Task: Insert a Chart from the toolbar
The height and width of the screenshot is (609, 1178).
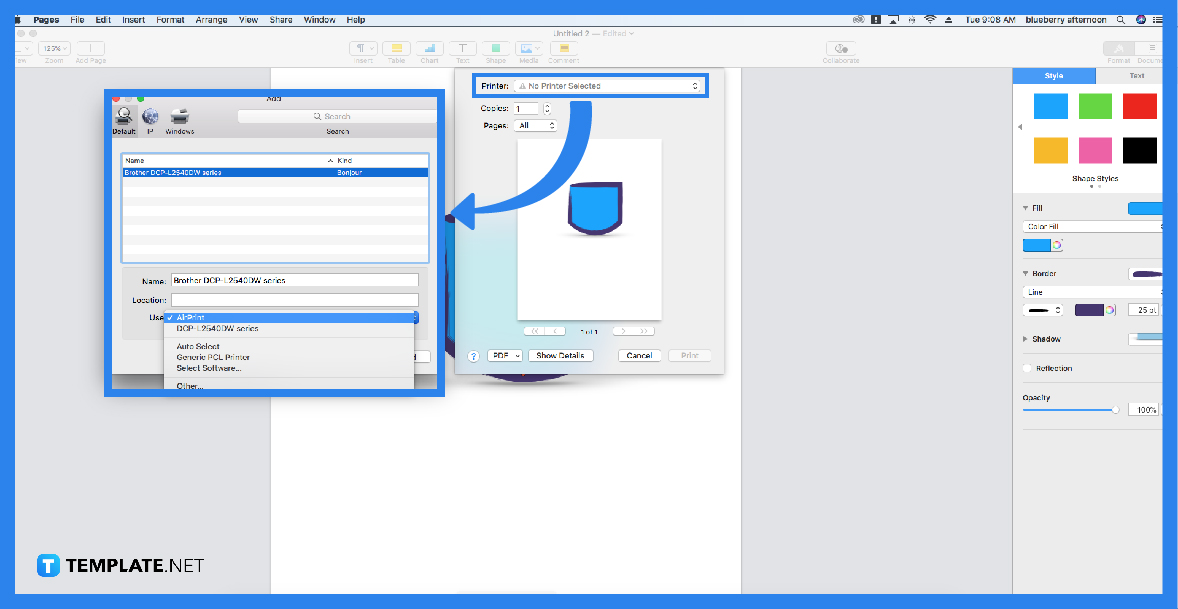Action: pyautogui.click(x=430, y=49)
